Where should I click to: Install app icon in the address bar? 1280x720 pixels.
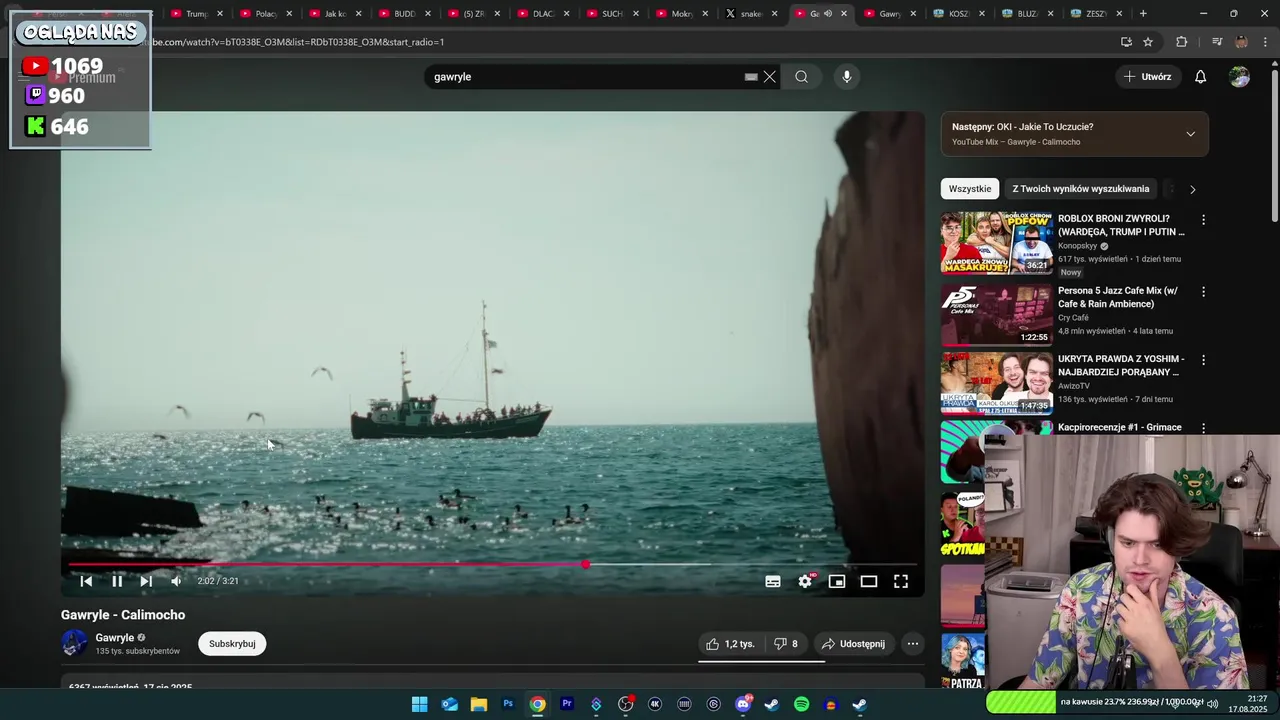[x=1126, y=42]
